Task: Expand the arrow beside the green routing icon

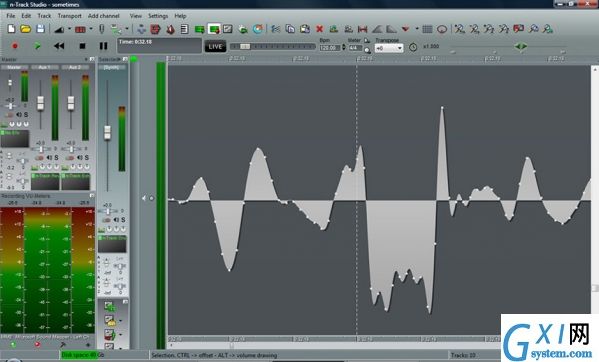Action: point(127,29)
